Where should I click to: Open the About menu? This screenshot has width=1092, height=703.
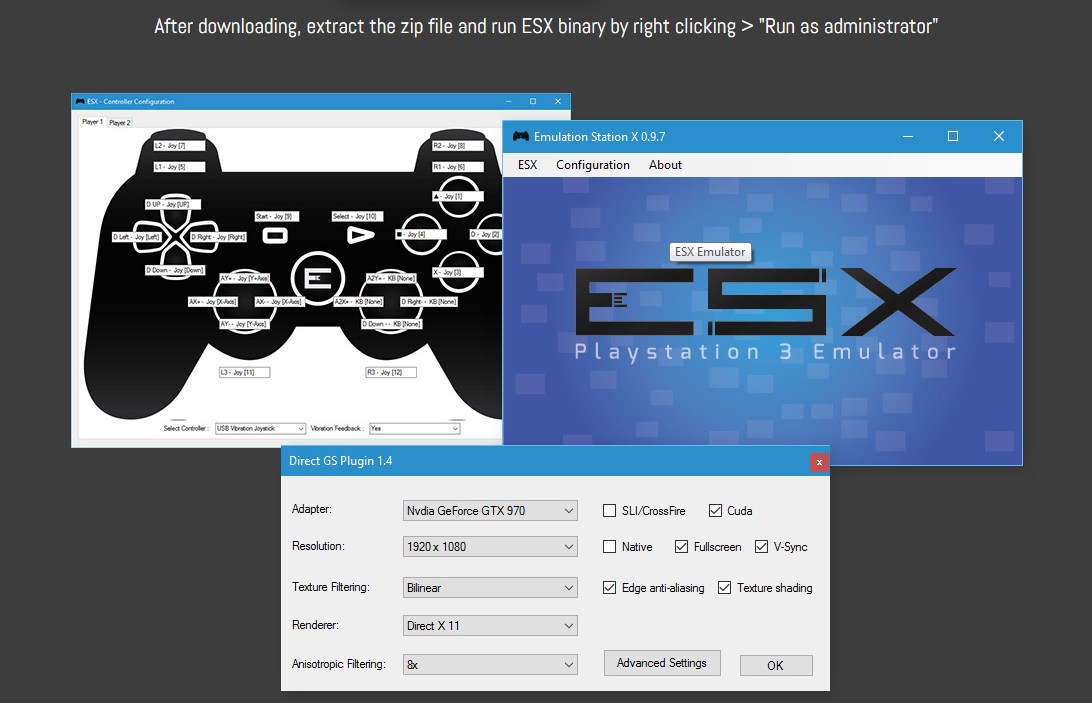point(665,165)
